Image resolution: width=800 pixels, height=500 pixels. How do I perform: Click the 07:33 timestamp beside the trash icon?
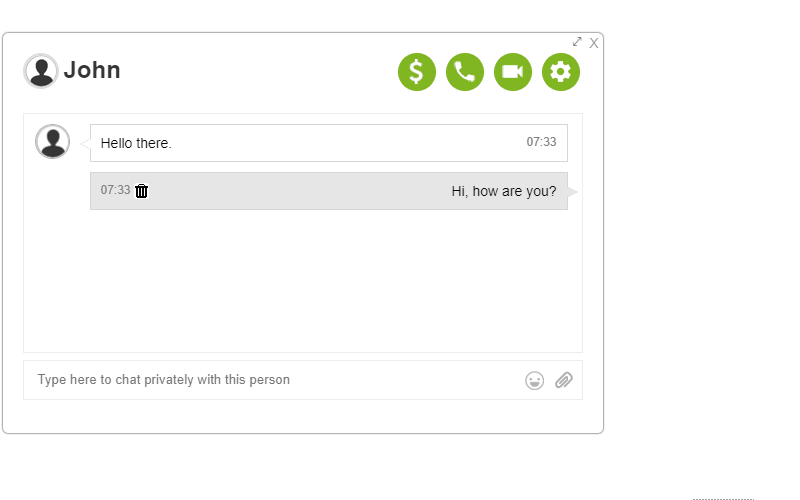click(115, 190)
